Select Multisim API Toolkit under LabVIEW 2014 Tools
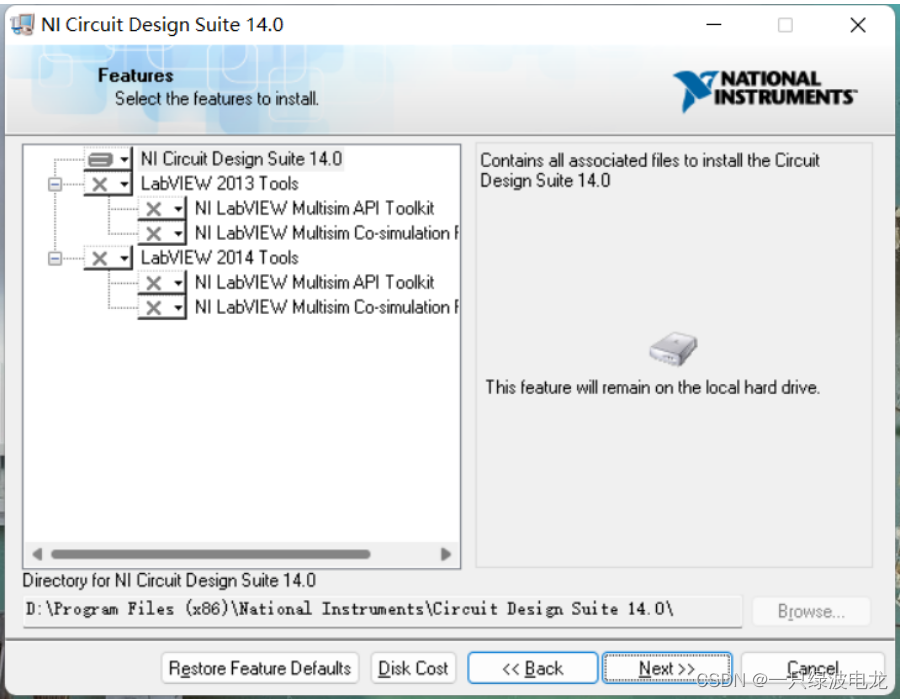 pos(314,283)
